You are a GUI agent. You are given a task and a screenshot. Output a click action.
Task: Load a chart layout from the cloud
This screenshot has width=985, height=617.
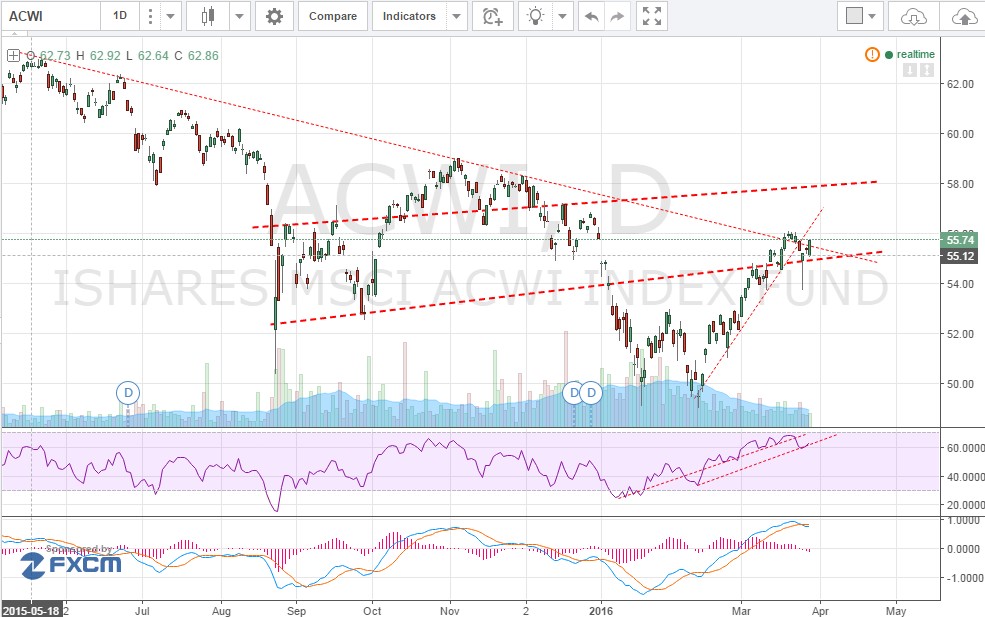click(913, 16)
